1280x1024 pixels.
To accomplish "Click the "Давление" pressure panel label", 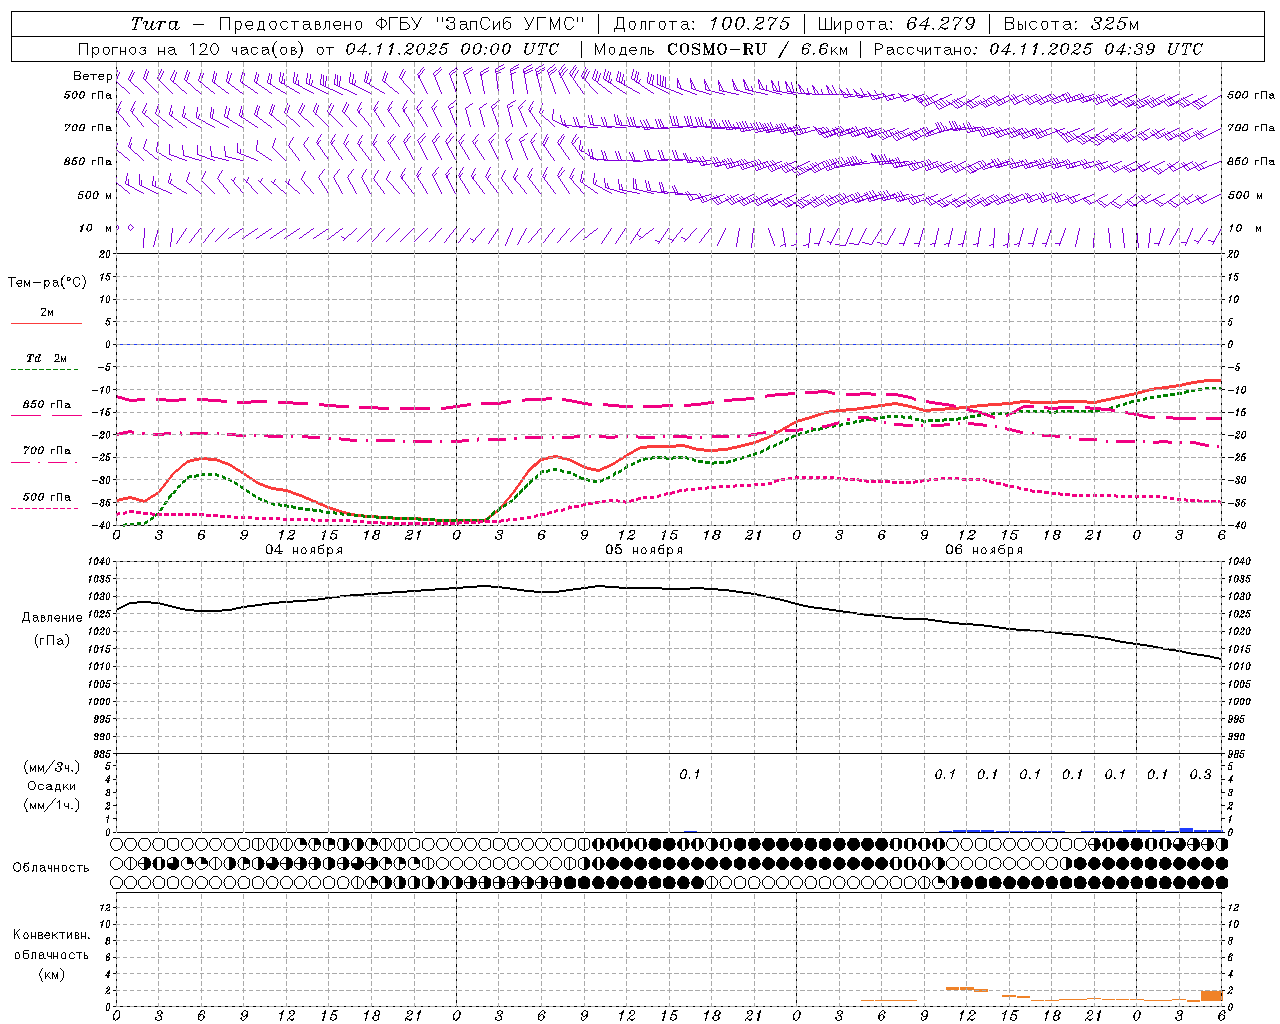I will tap(52, 618).
